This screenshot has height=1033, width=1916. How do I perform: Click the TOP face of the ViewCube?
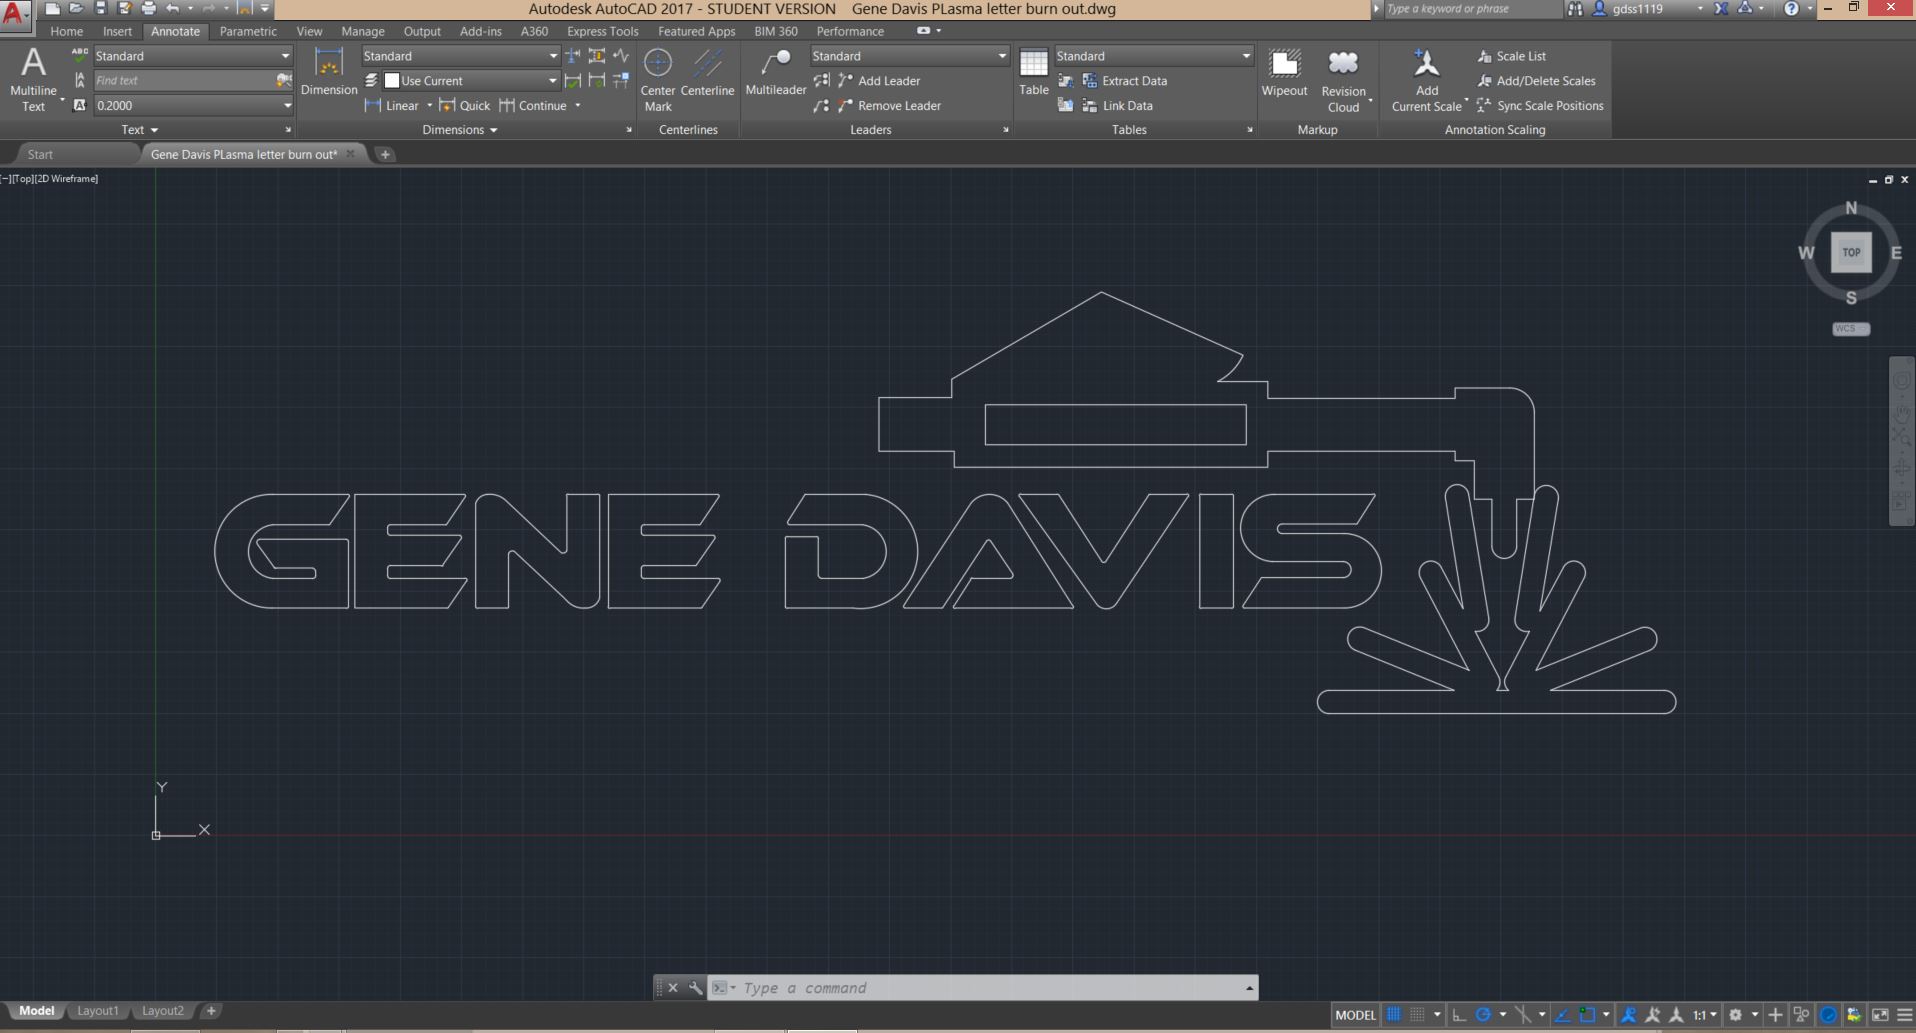point(1851,252)
